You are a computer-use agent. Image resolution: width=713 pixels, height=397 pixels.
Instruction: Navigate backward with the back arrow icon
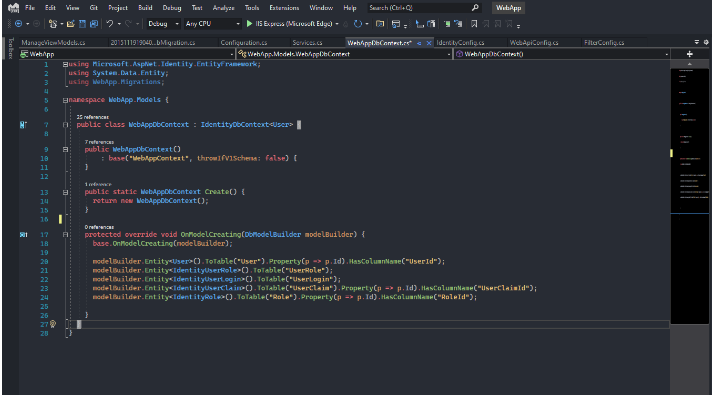click(x=19, y=24)
